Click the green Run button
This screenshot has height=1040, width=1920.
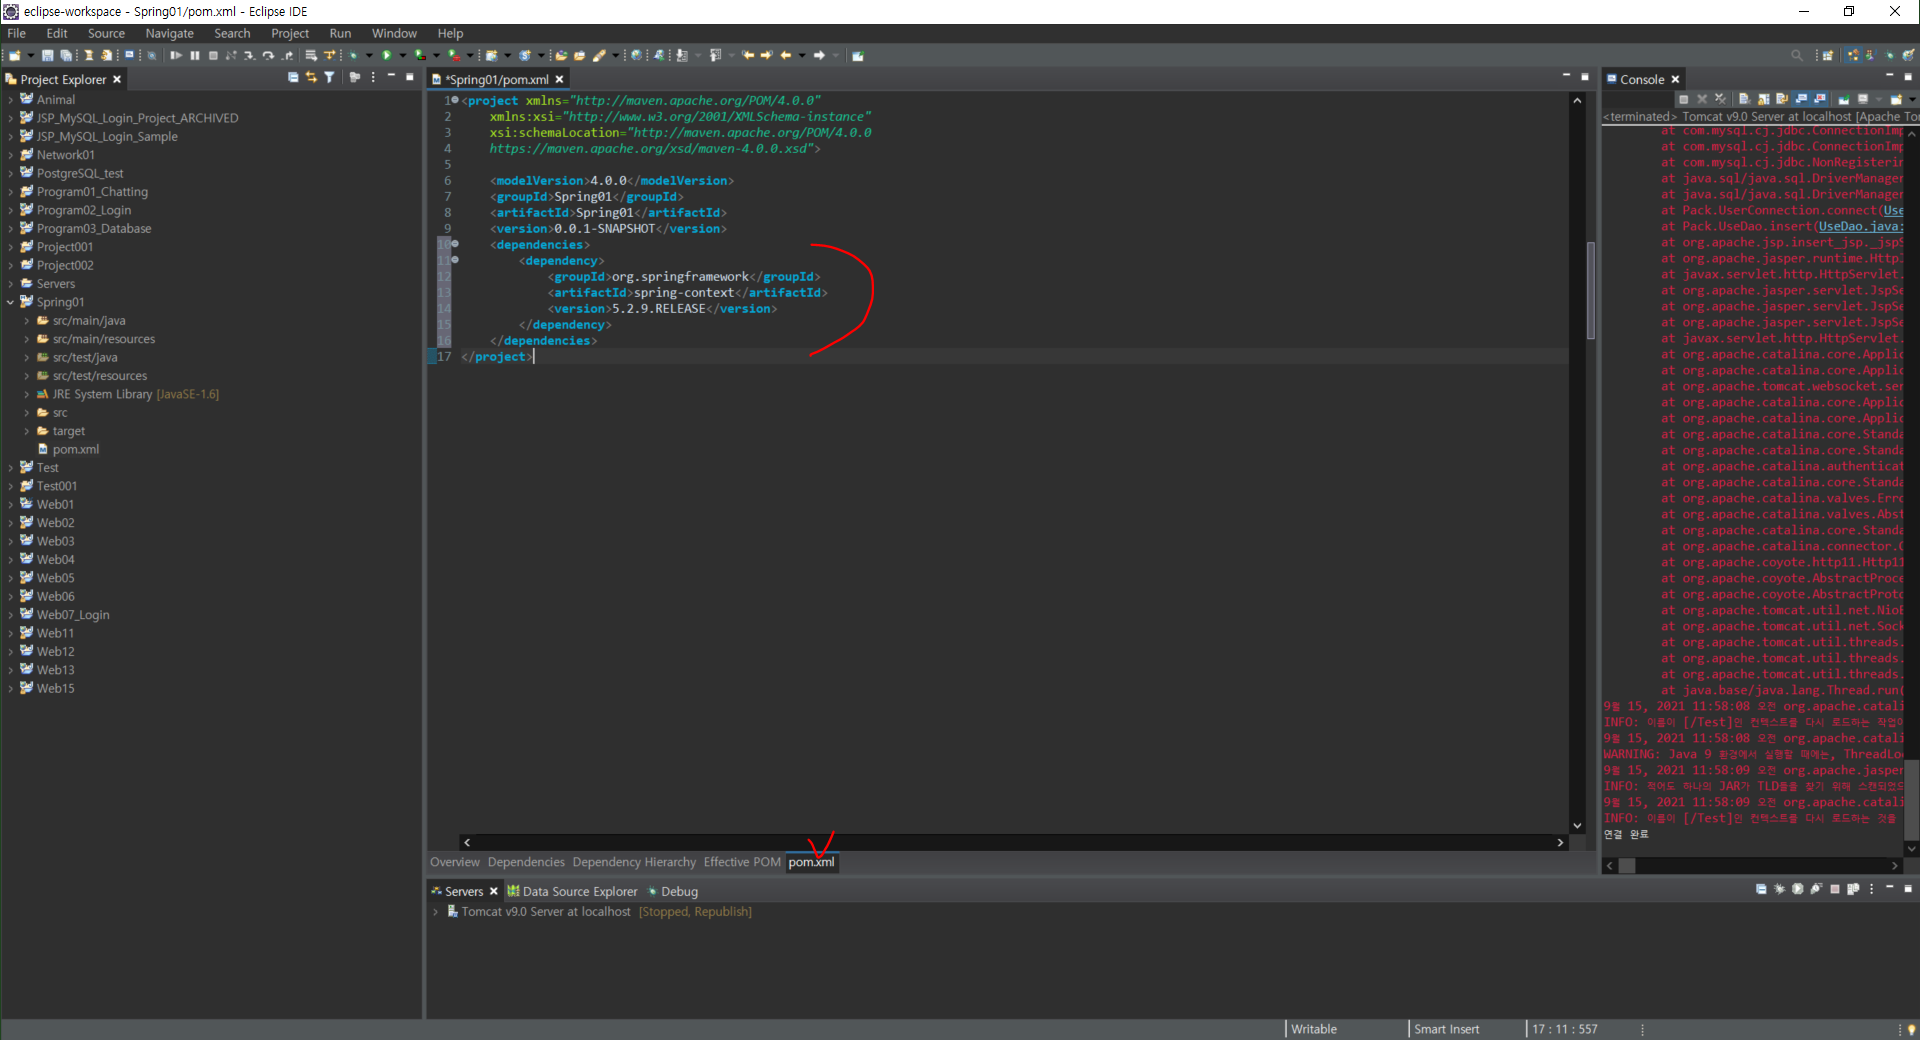(x=386, y=55)
